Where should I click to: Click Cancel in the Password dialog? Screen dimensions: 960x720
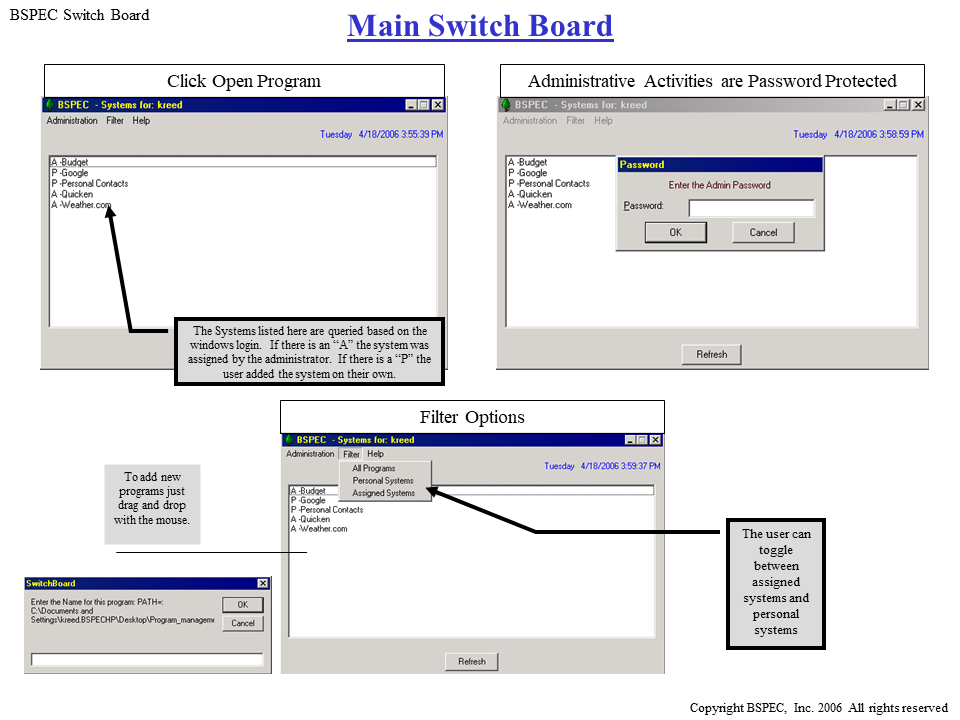763,232
